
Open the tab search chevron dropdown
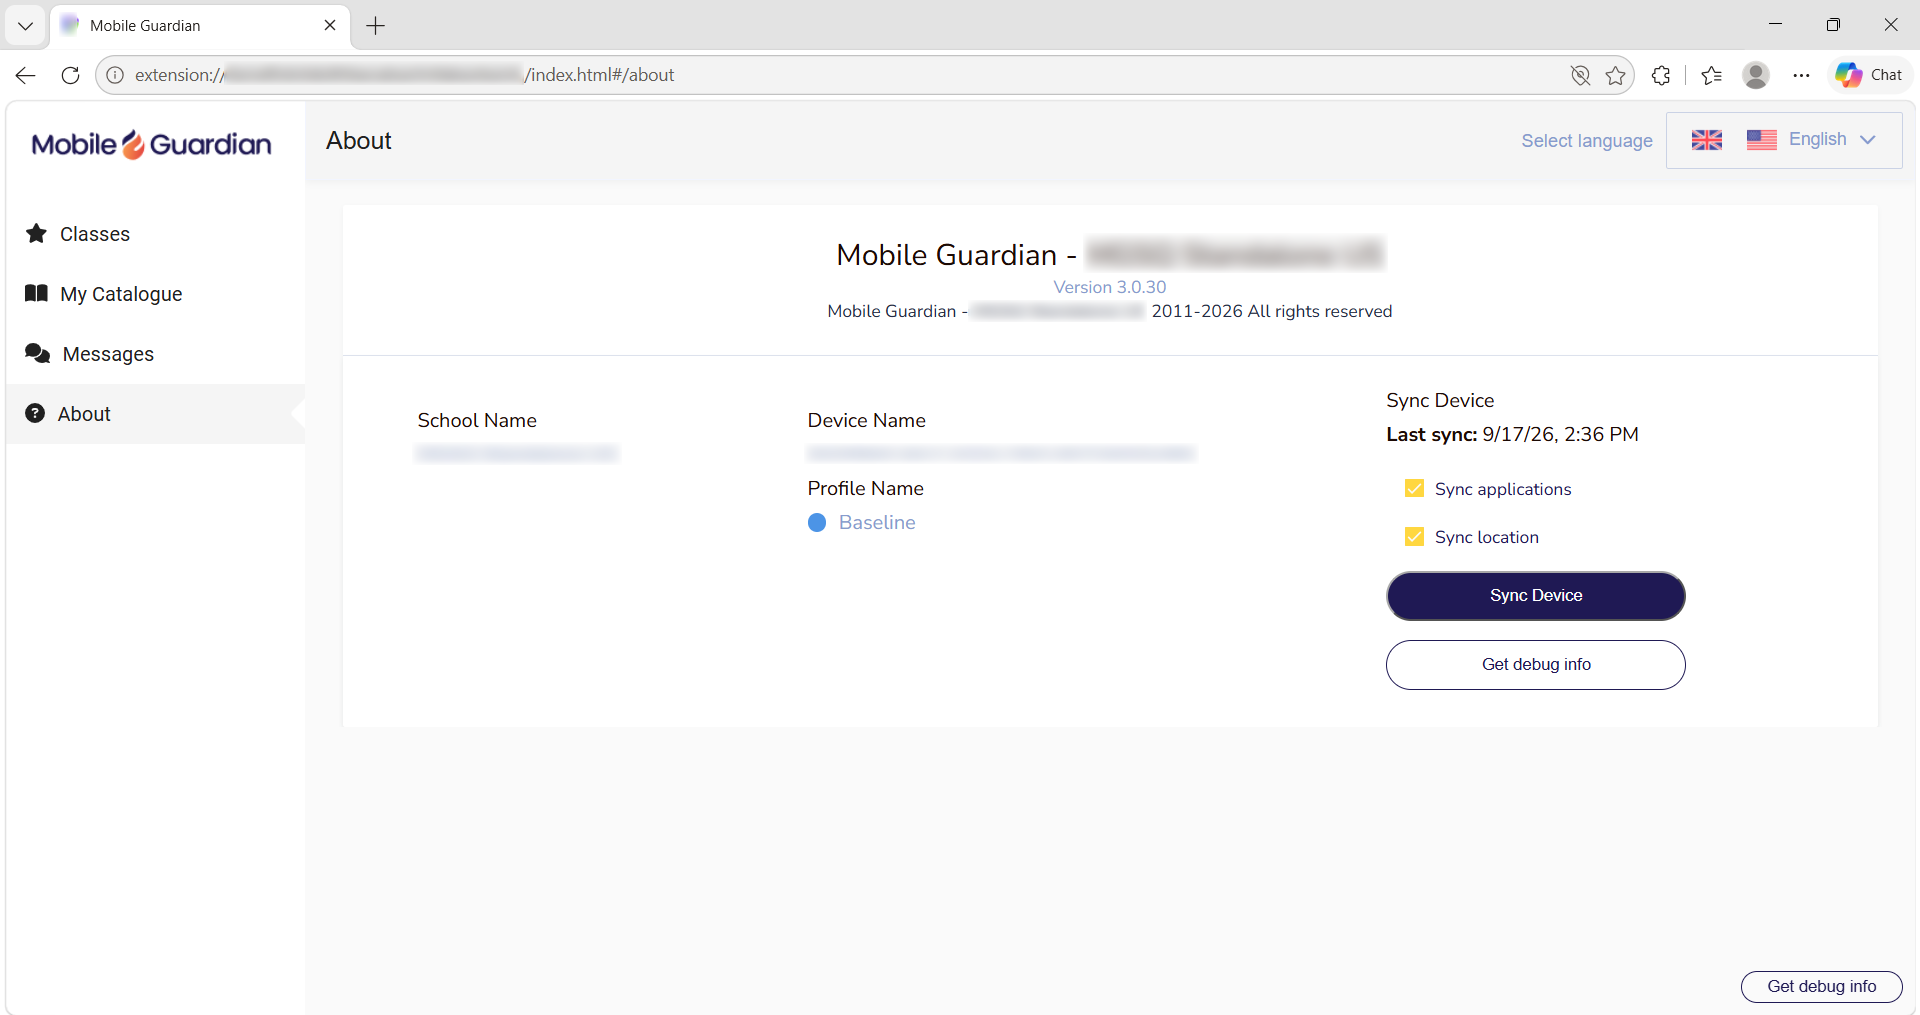tap(25, 26)
